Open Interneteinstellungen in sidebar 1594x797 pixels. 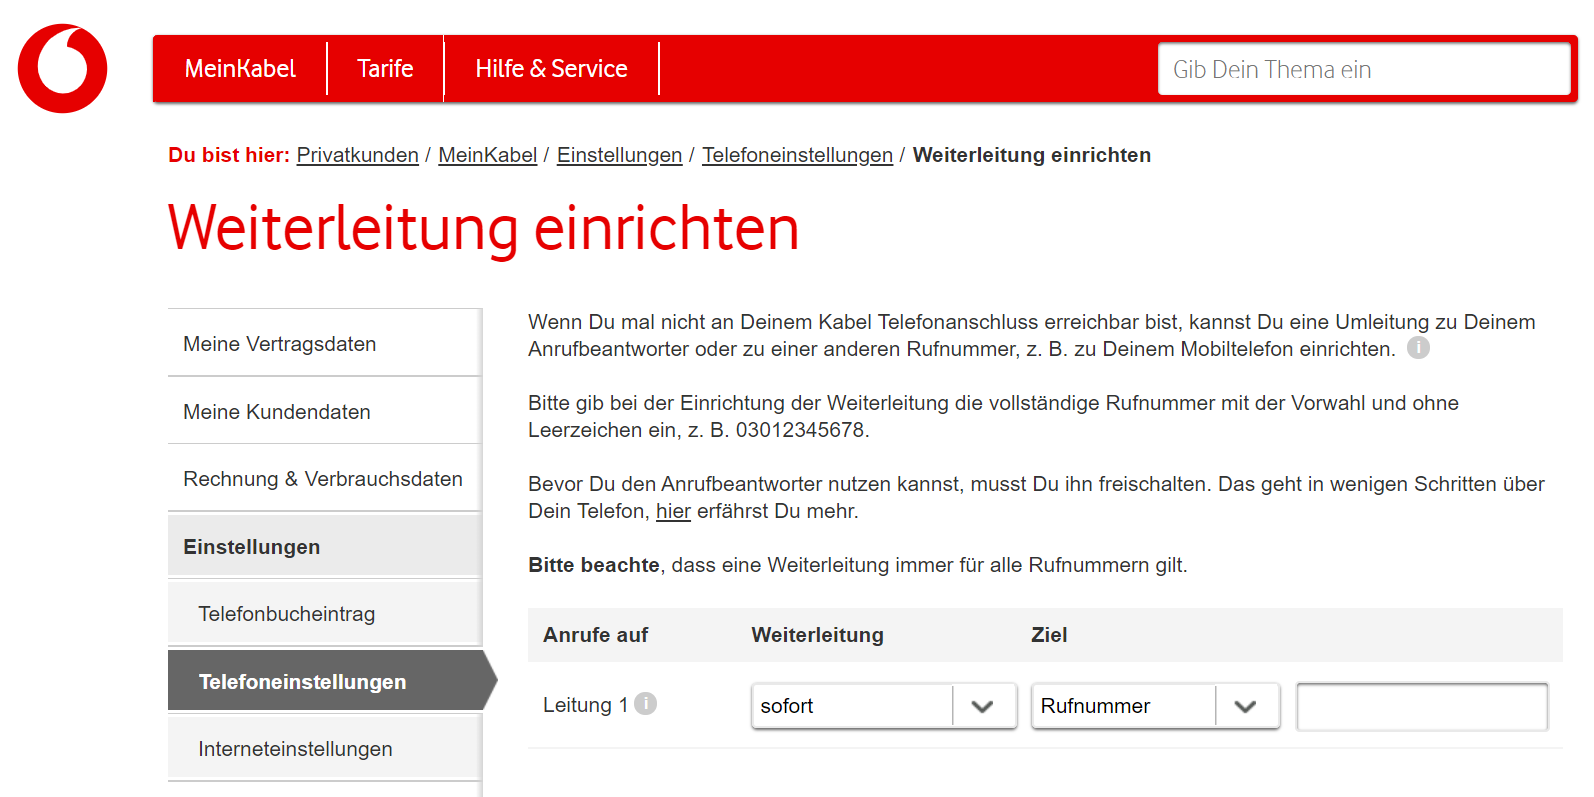[x=325, y=749]
